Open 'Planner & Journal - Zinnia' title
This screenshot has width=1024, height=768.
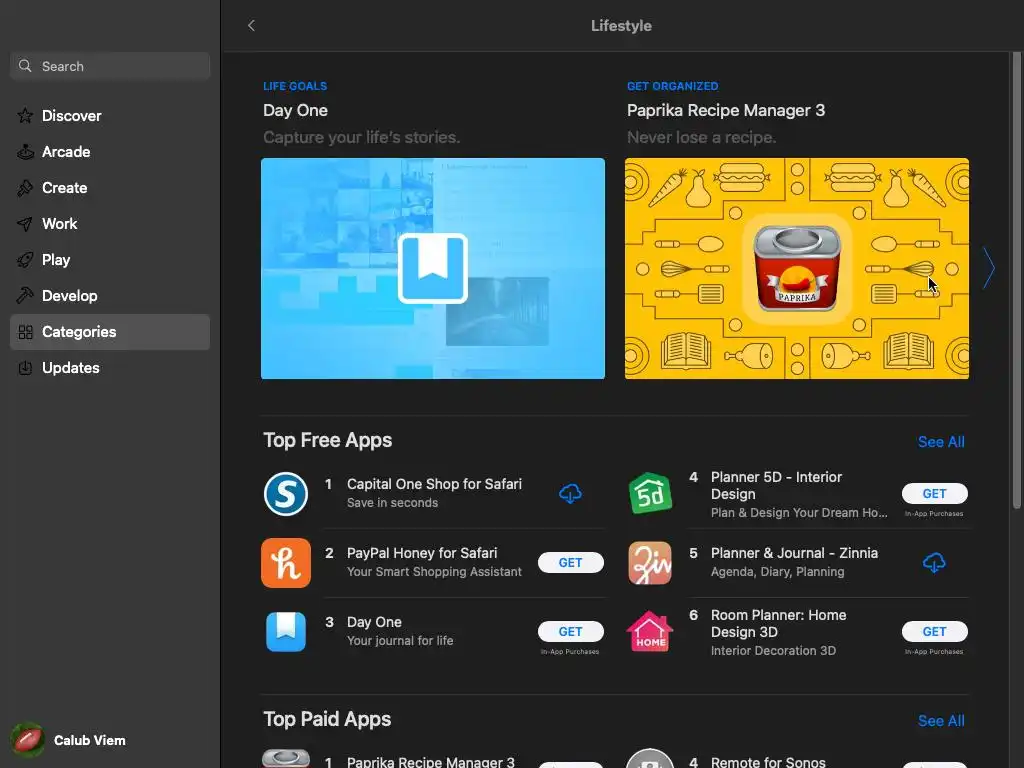point(794,553)
